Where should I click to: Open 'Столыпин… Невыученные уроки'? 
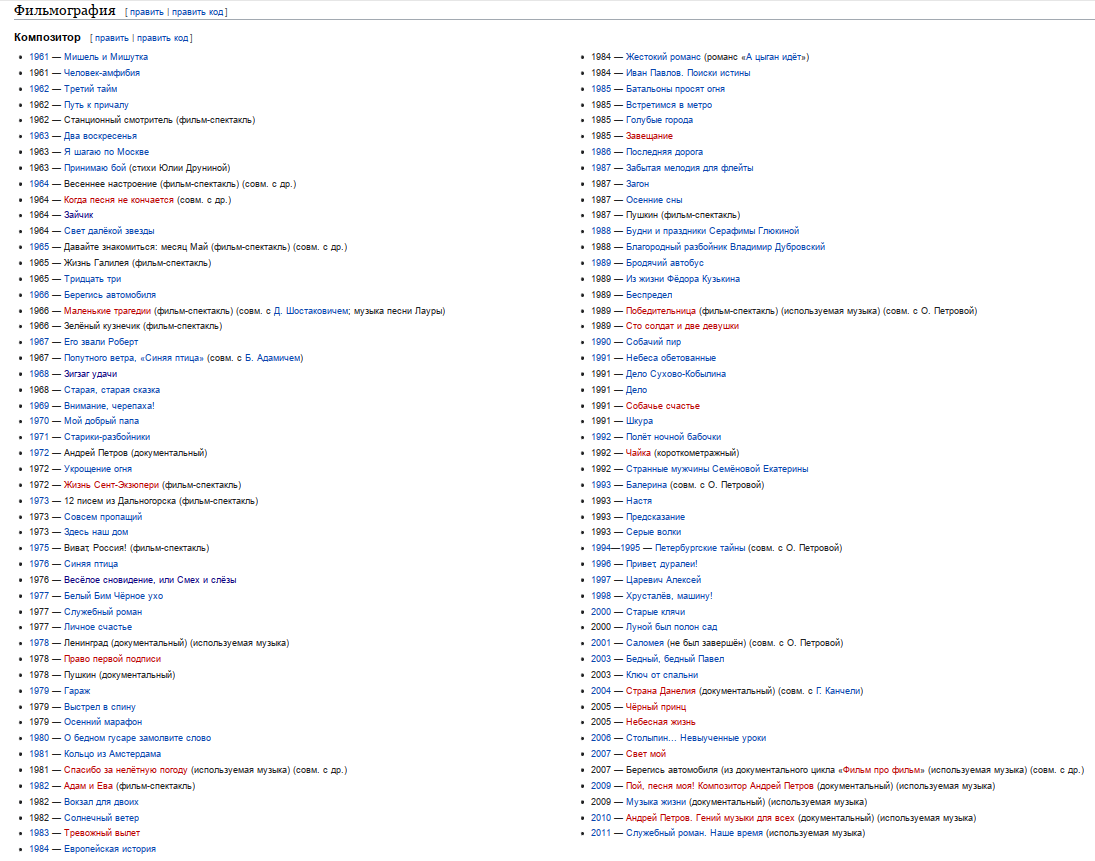pos(696,738)
